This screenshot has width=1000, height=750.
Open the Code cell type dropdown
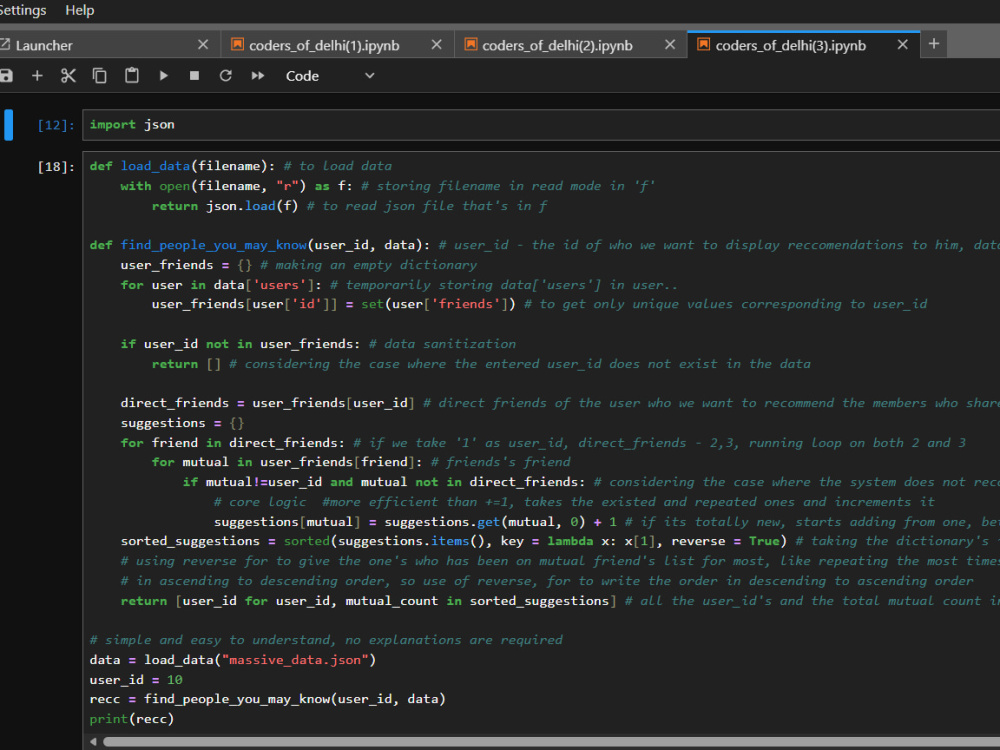(x=330, y=76)
